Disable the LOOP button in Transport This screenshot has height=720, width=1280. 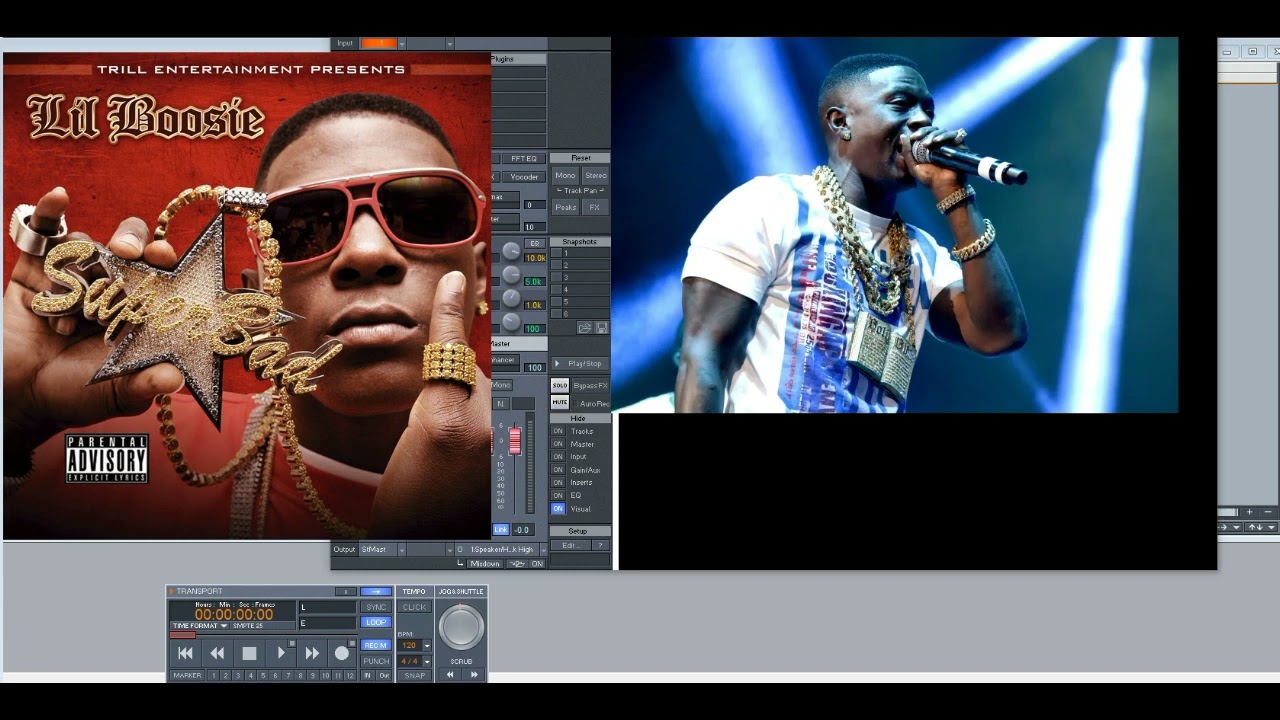tap(376, 622)
